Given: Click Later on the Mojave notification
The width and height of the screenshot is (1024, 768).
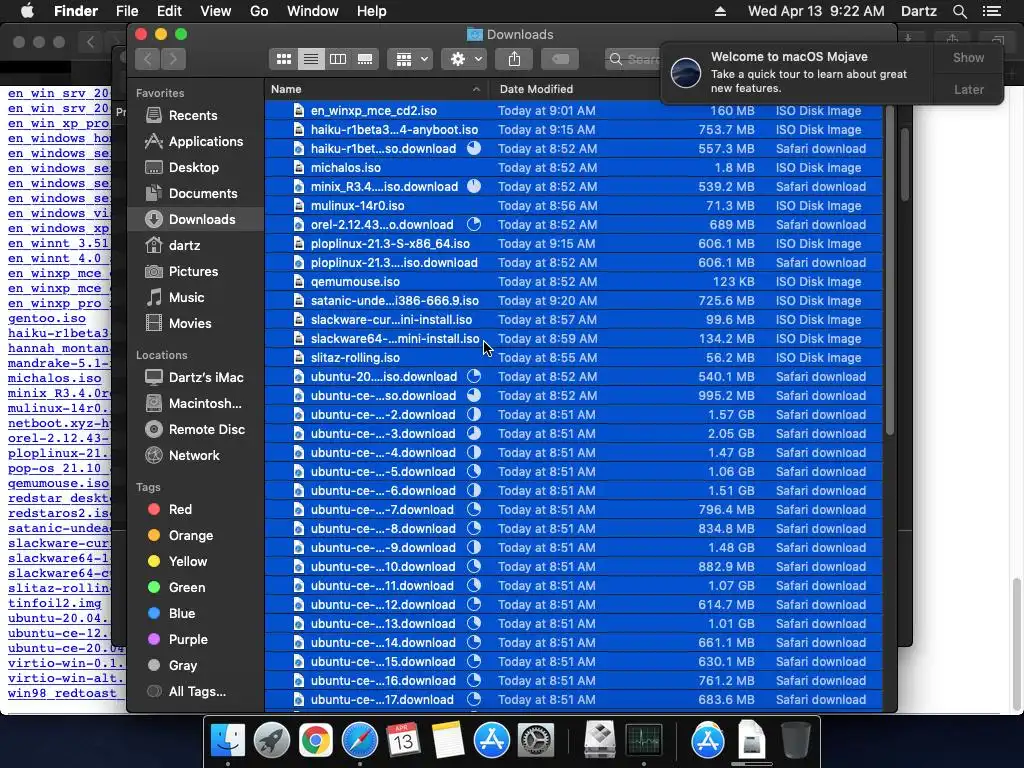Looking at the screenshot, I should tap(968, 90).
